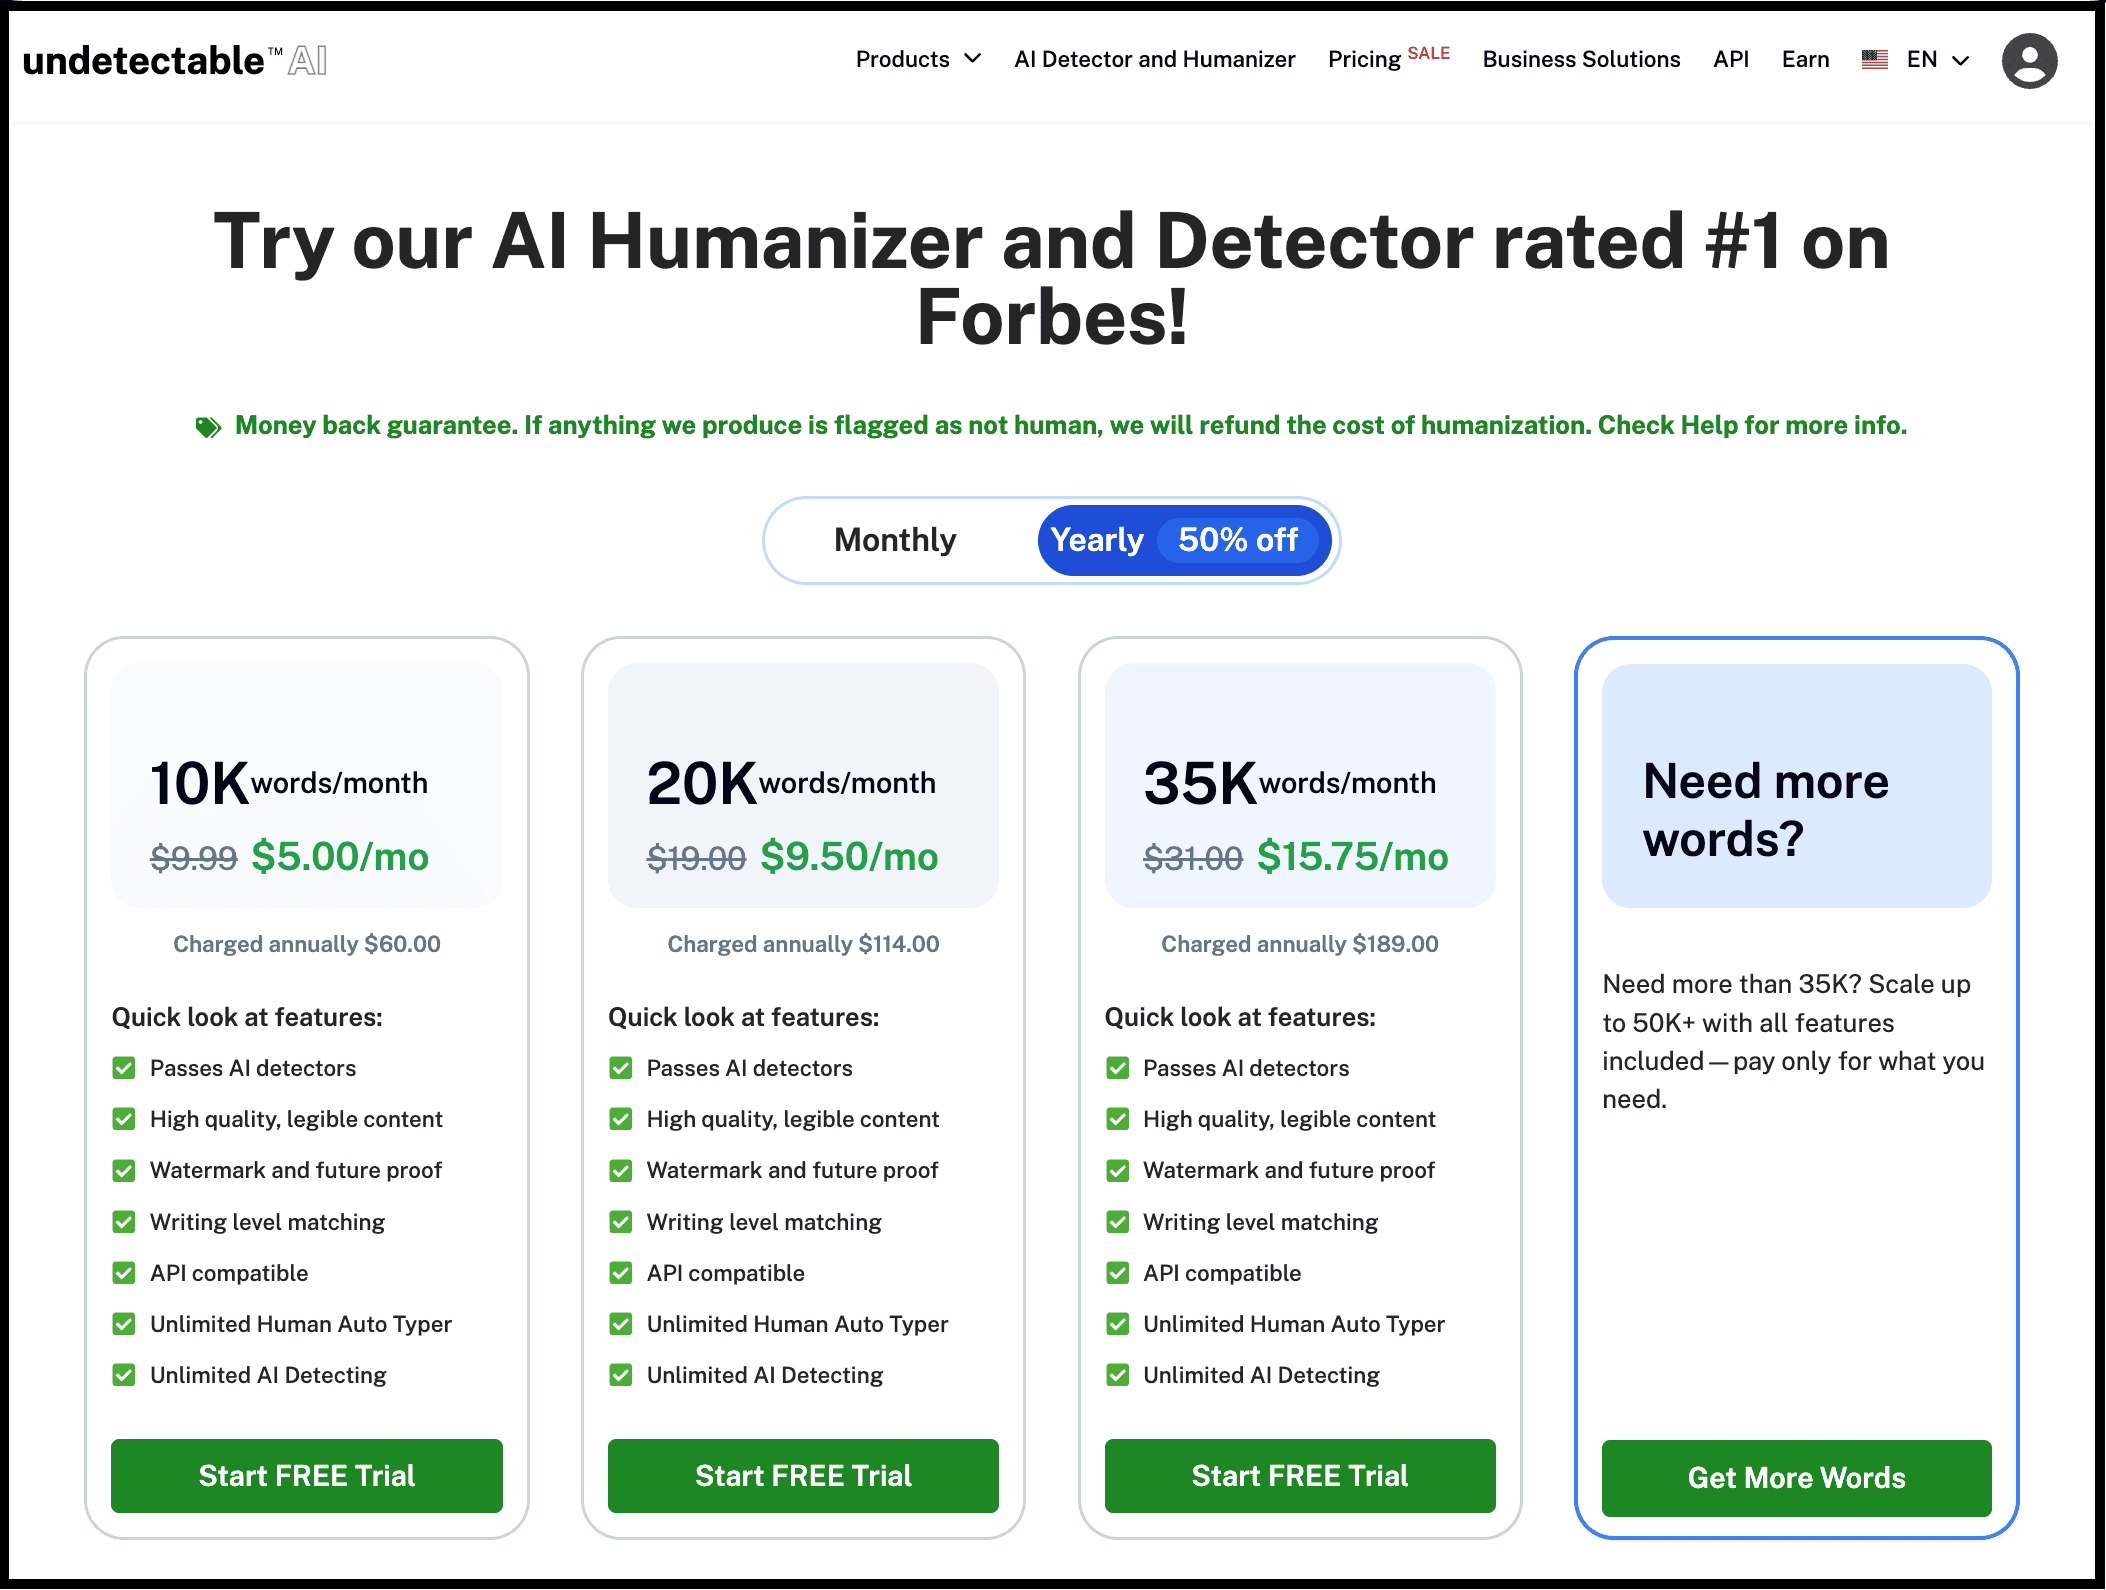Viewport: 2106px width, 1590px height.
Task: Click Charged annually $189.00 text
Action: [x=1300, y=944]
